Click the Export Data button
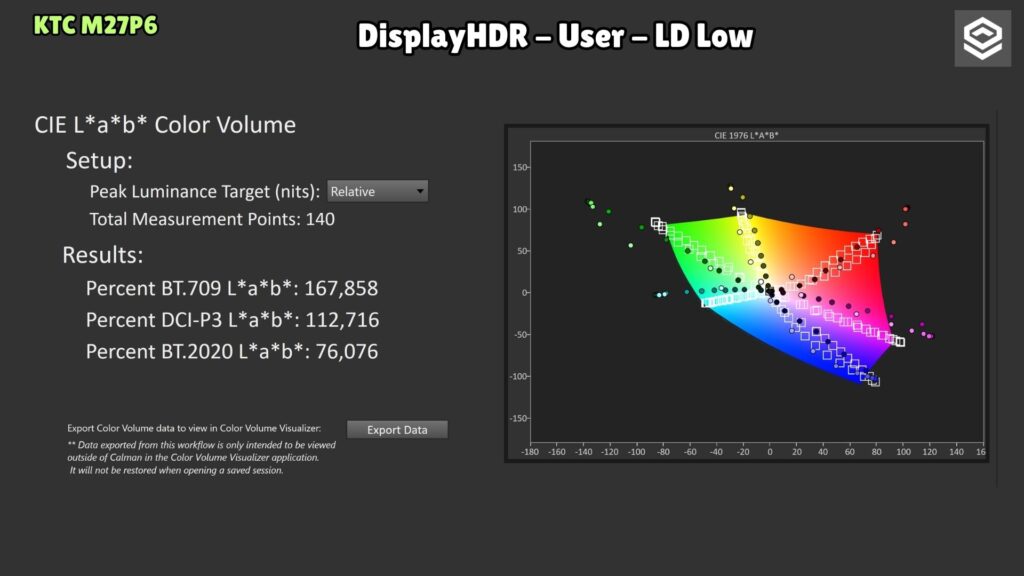 [x=397, y=430]
